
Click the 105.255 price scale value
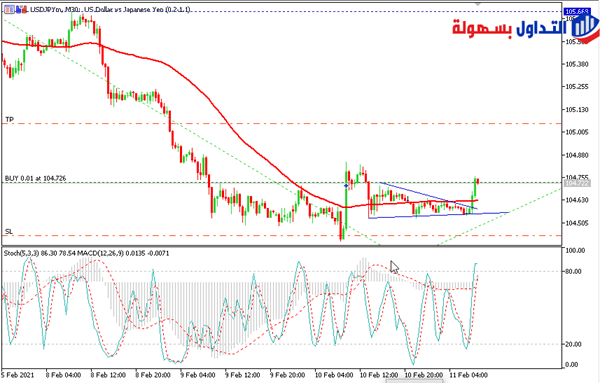[577, 86]
